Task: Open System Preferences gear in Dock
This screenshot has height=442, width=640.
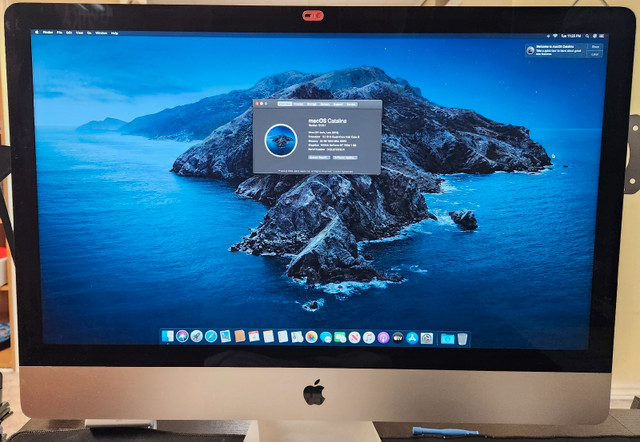Action: click(x=427, y=337)
